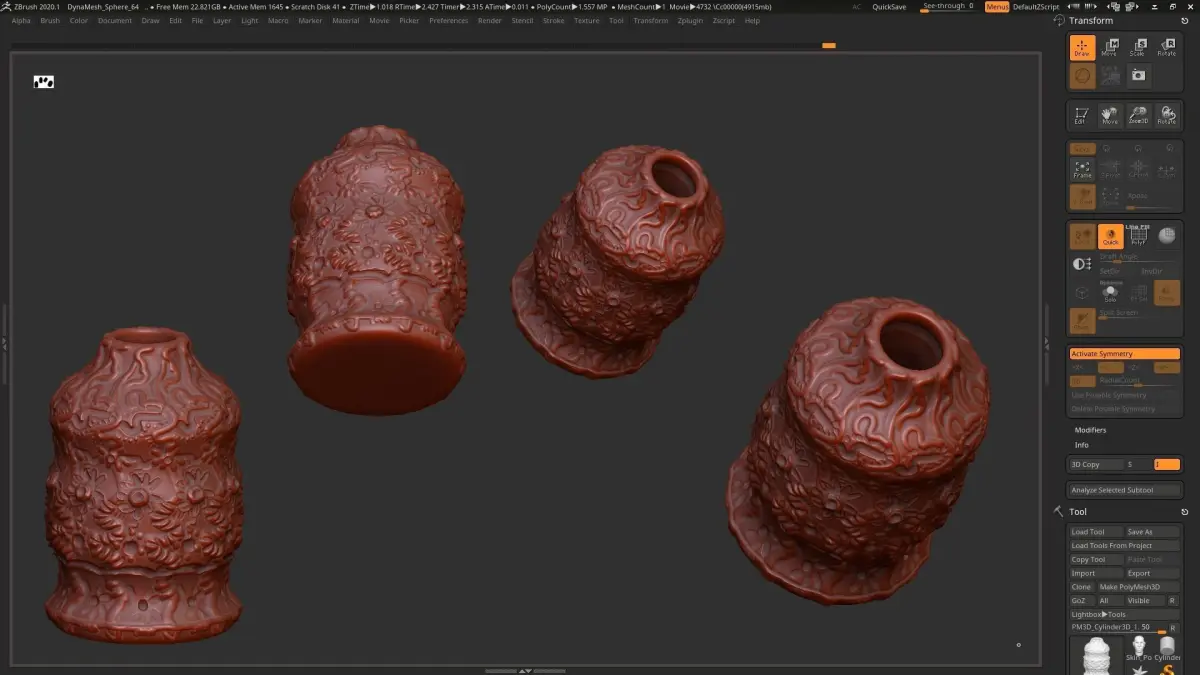Select the Scale (S) transform icon

[x=1138, y=47]
